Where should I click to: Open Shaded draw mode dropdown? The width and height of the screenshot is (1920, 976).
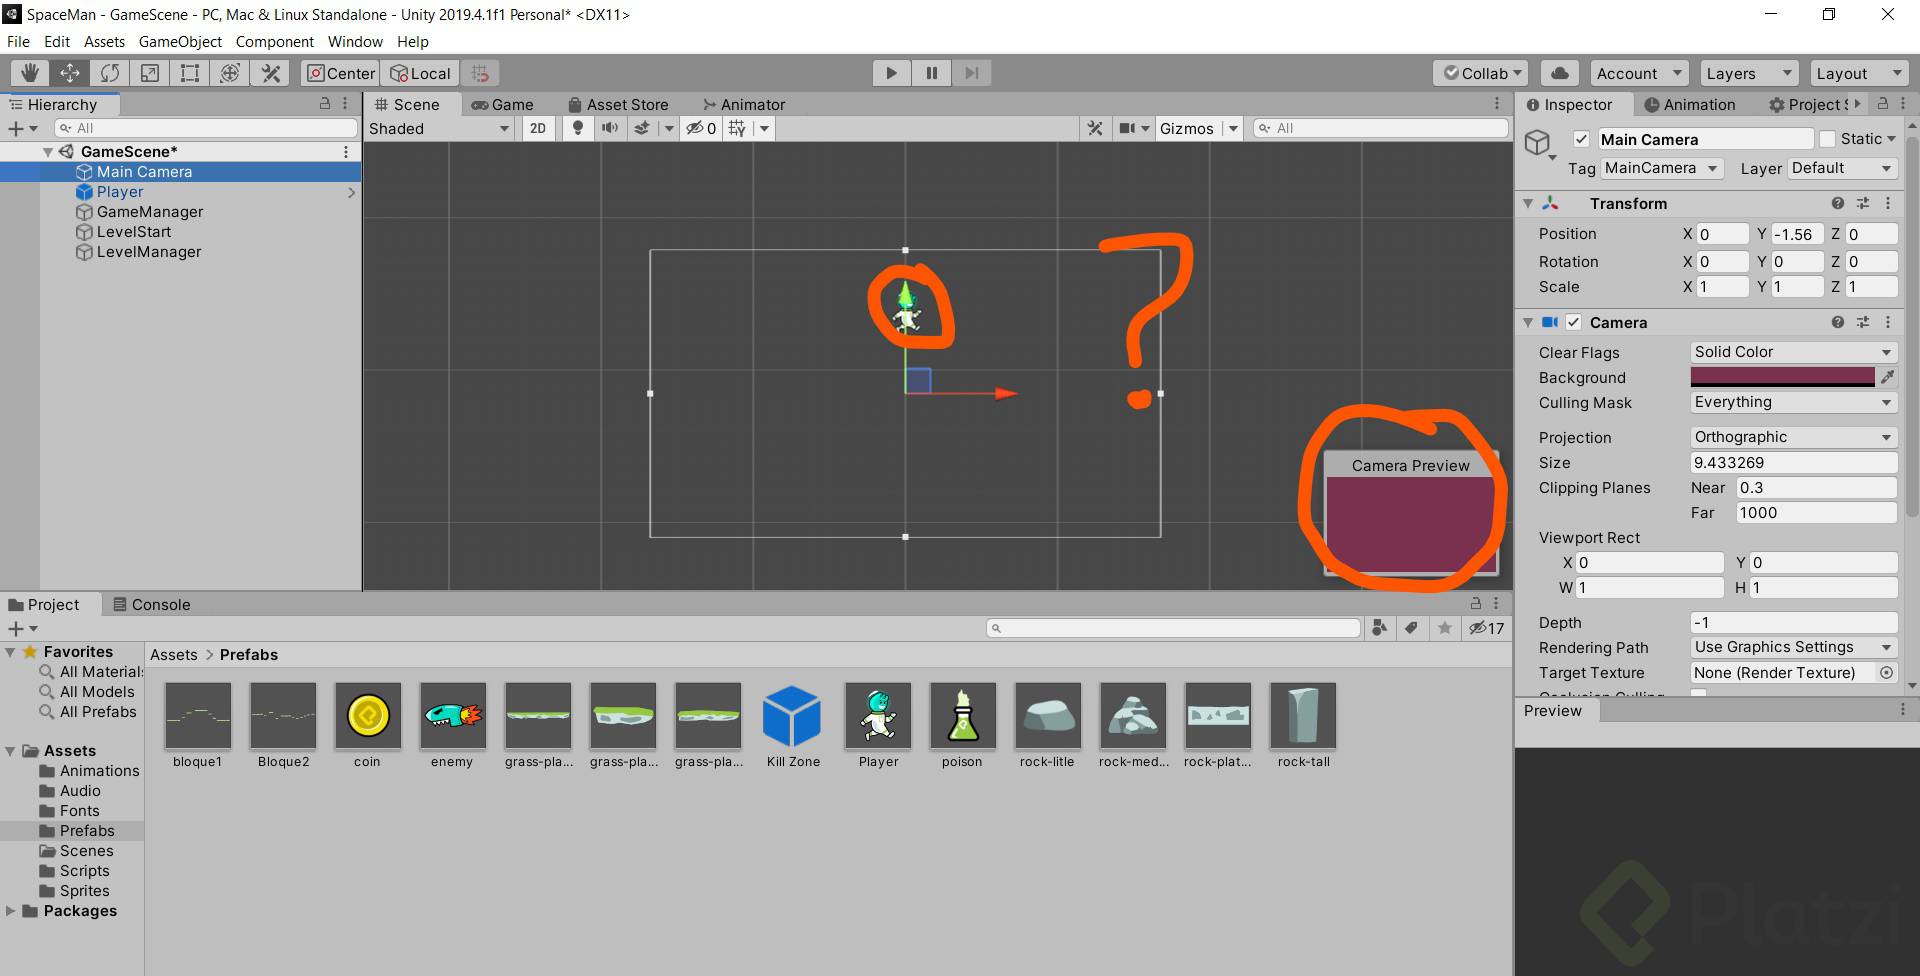point(439,128)
